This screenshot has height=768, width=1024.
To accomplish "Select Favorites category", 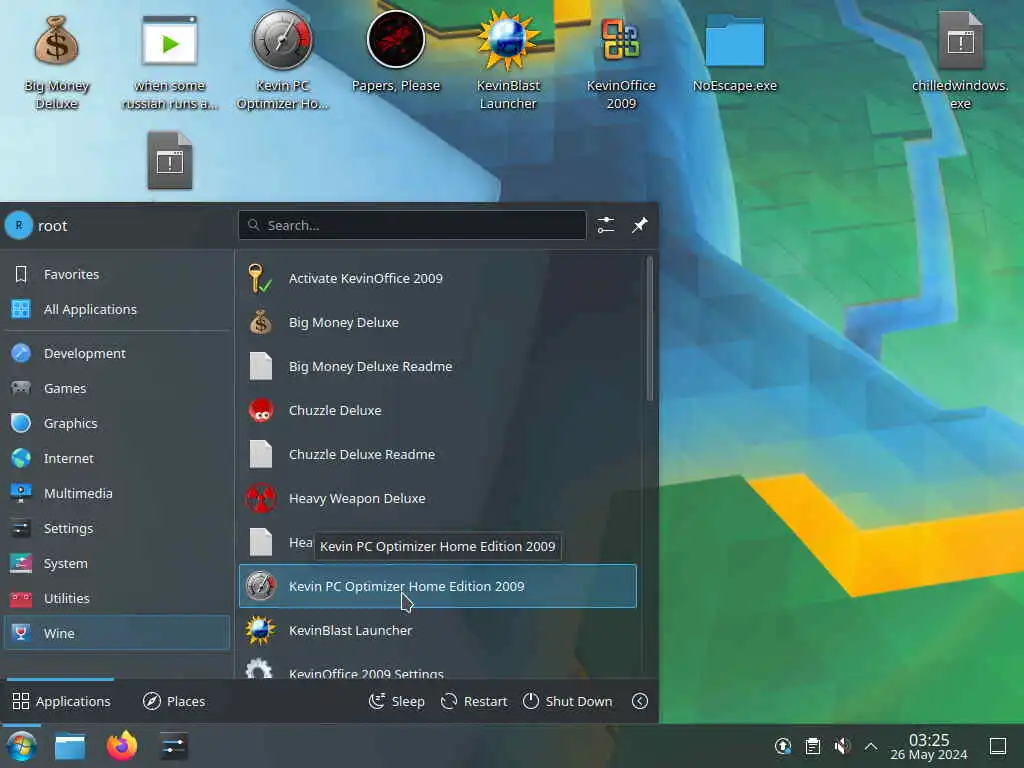I will (x=117, y=274).
